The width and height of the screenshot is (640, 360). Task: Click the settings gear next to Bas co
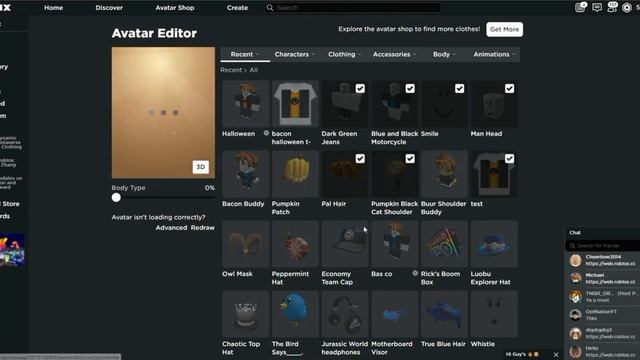pos(415,273)
